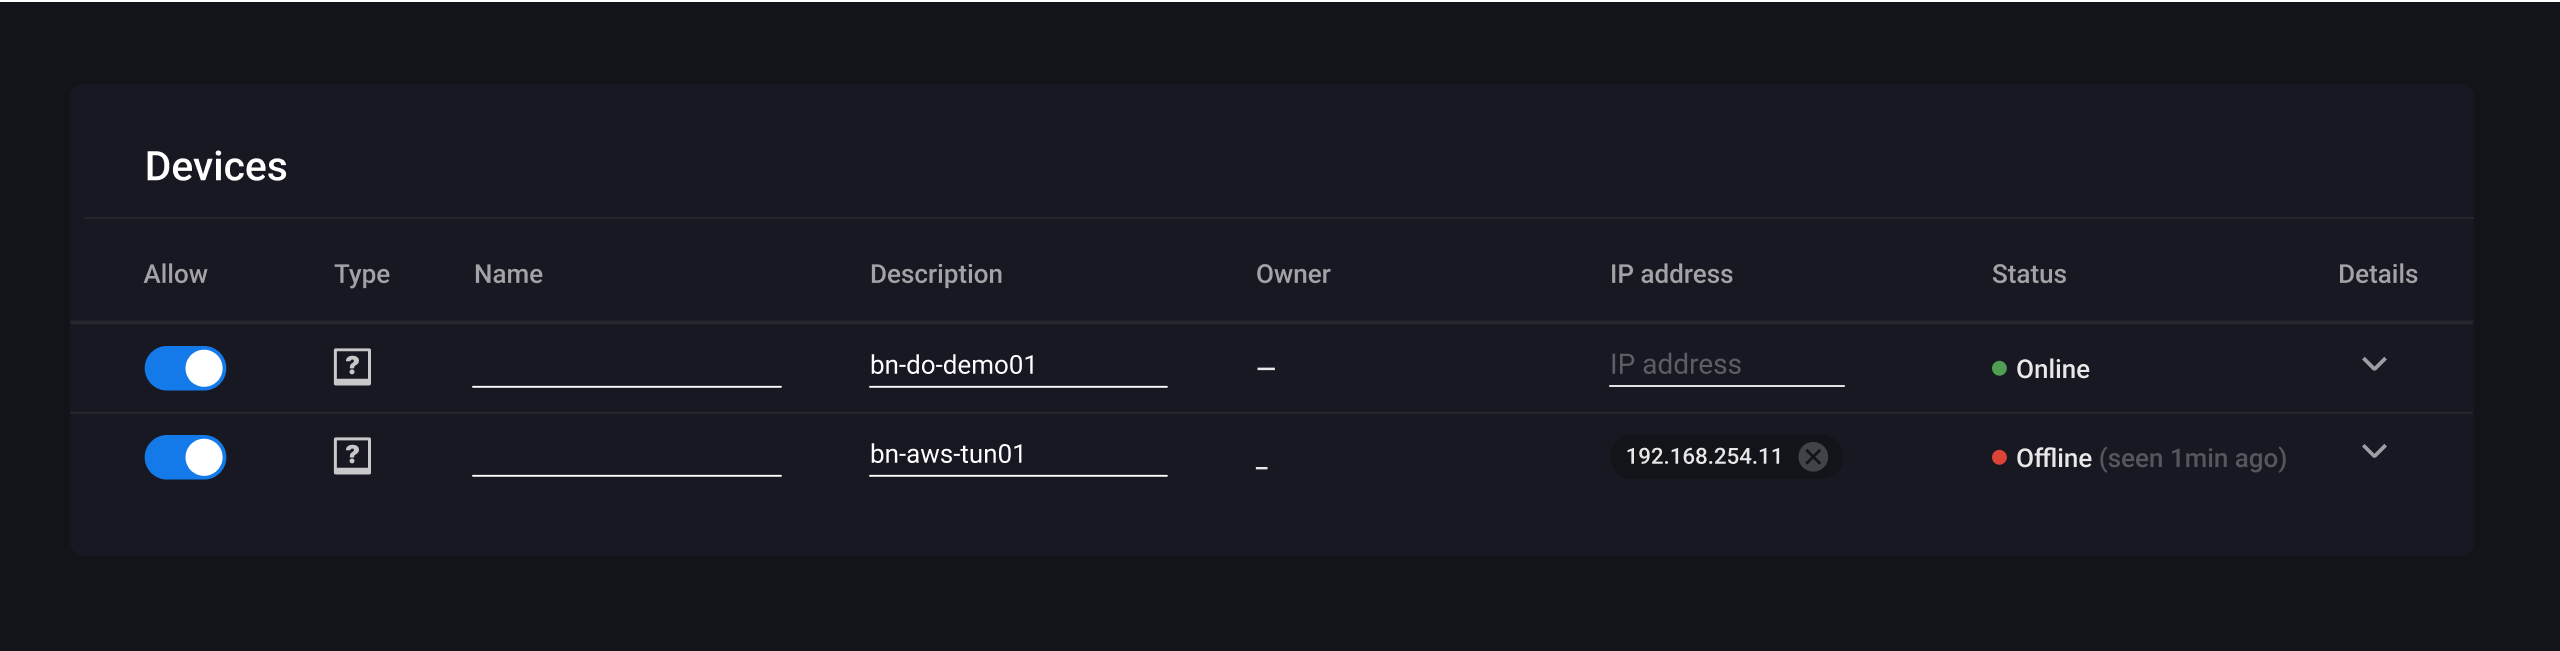
Task: Click the IP address input for bn-do-demo01
Action: [1726, 364]
